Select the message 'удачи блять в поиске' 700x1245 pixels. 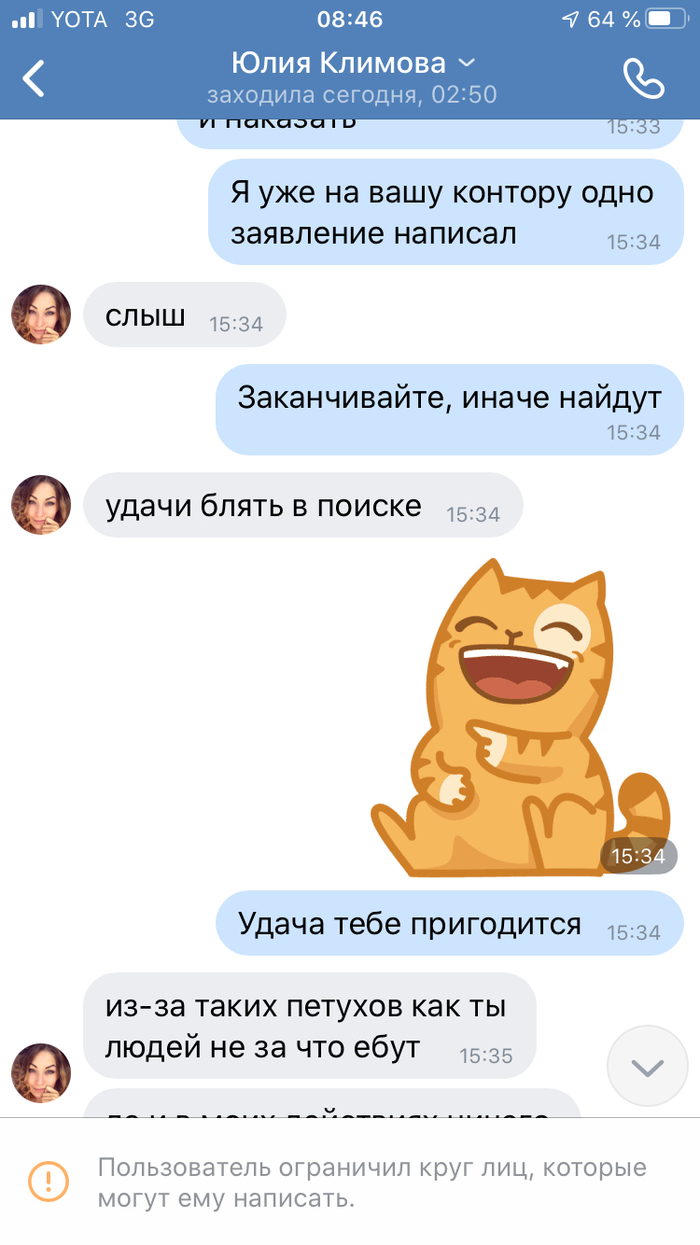pos(303,506)
